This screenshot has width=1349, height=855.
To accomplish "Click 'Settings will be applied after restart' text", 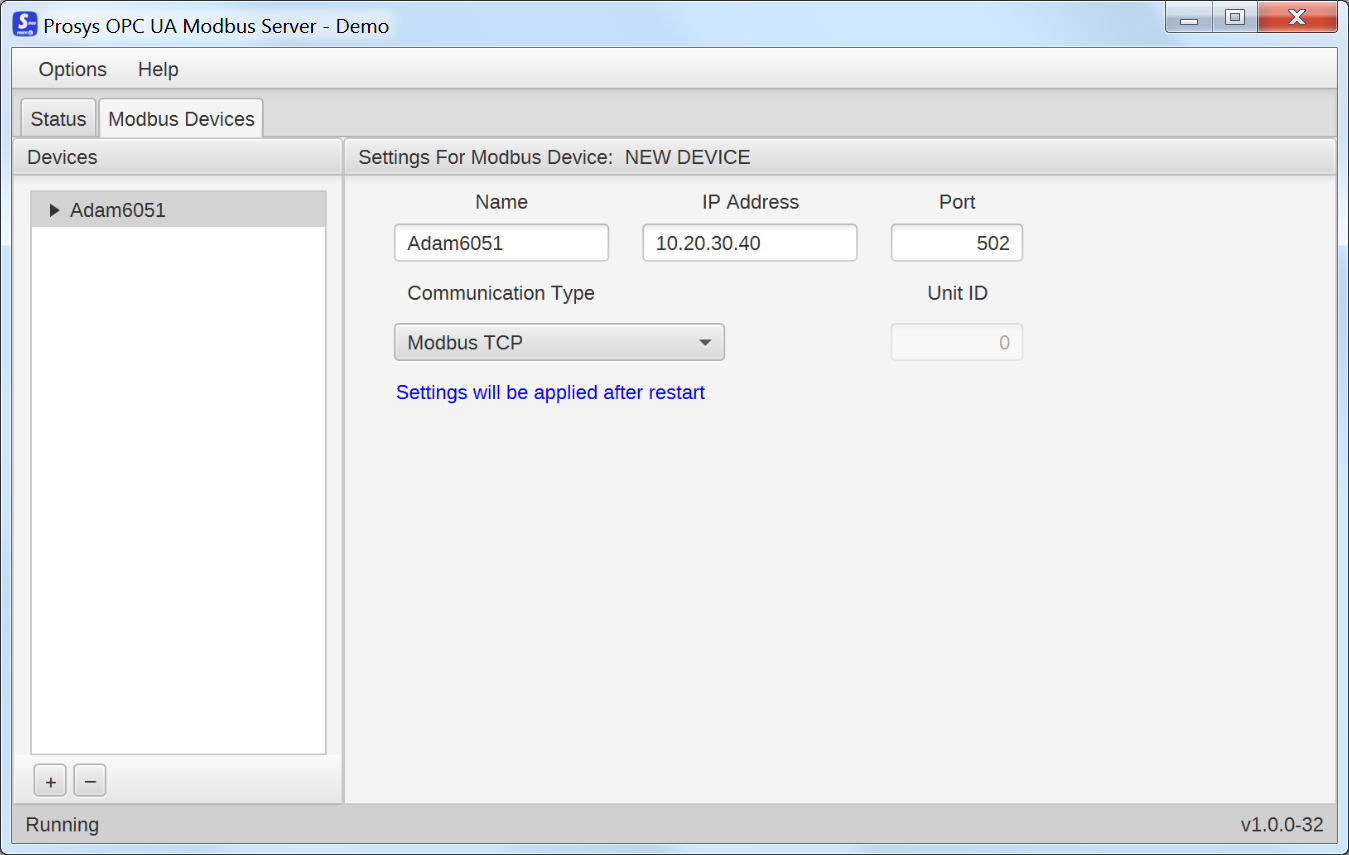I will [550, 392].
